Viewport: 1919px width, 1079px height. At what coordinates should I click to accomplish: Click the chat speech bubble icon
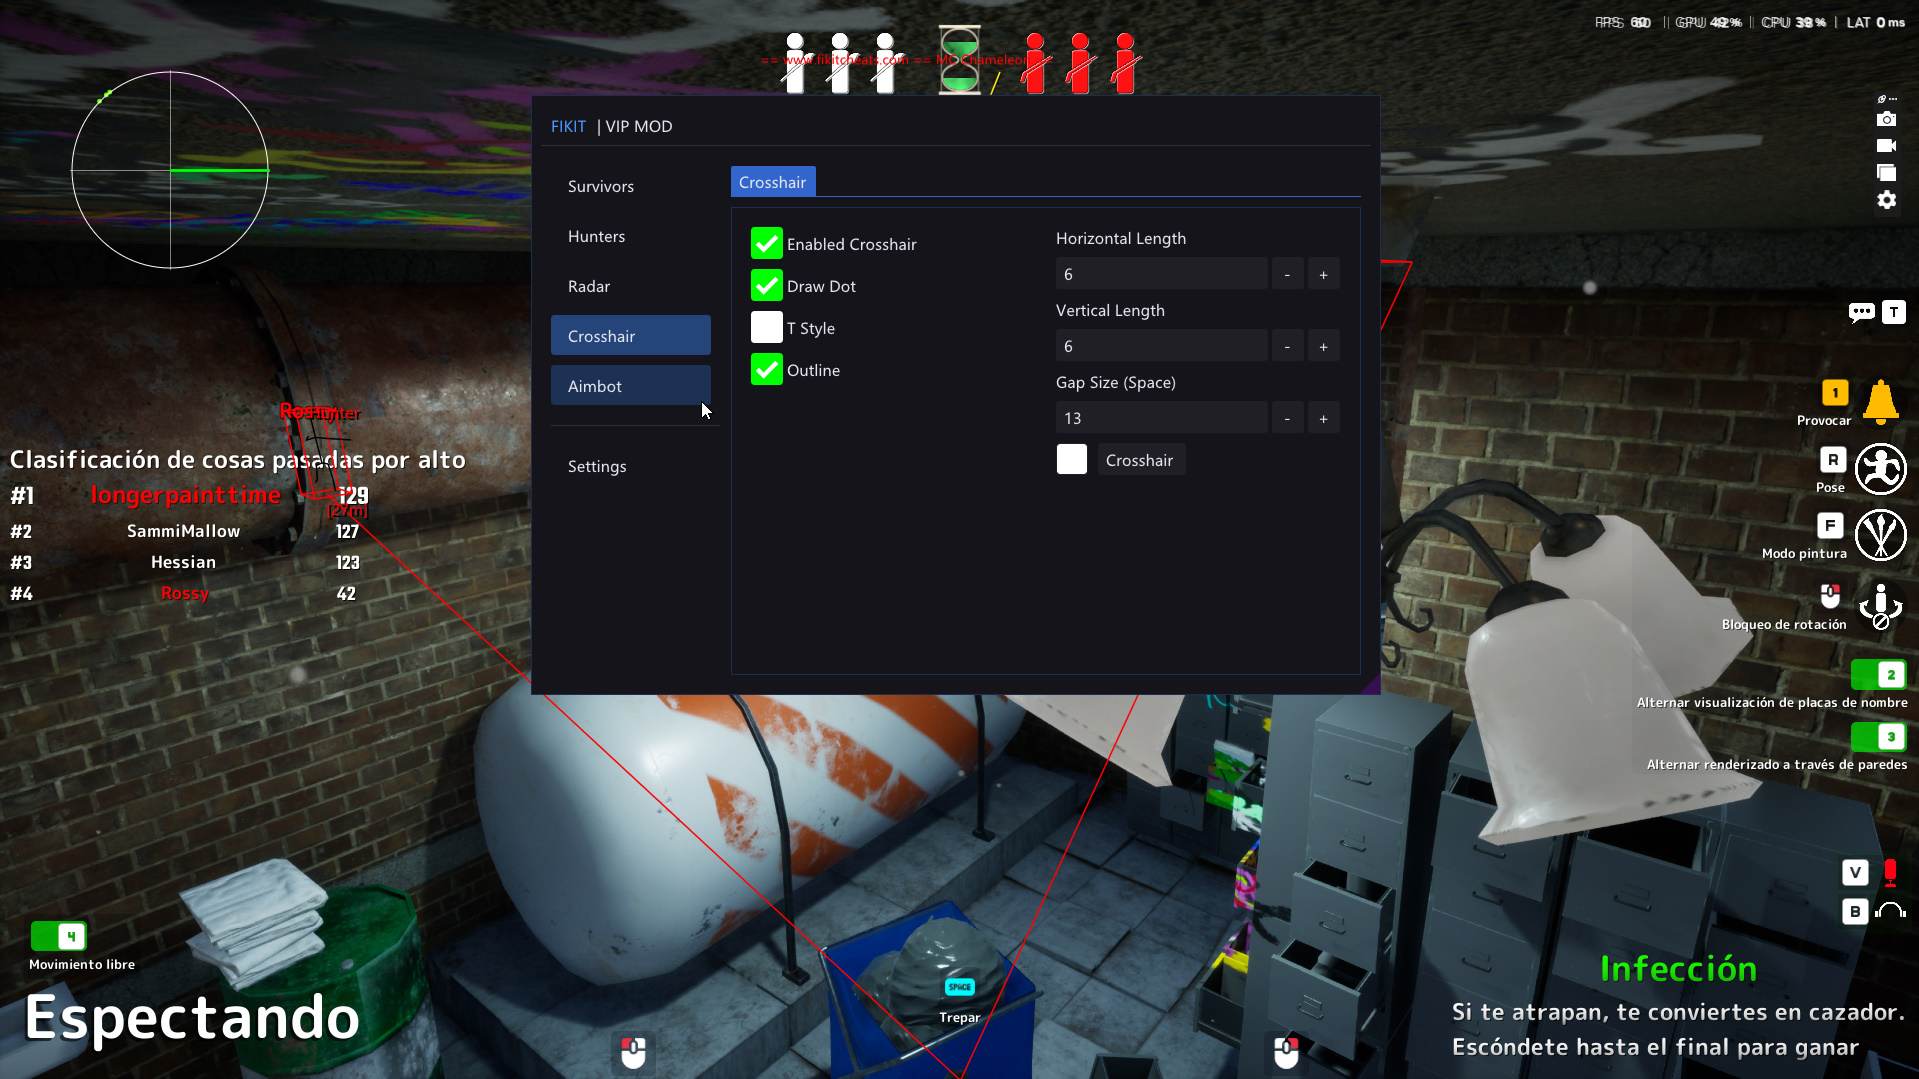coord(1861,313)
